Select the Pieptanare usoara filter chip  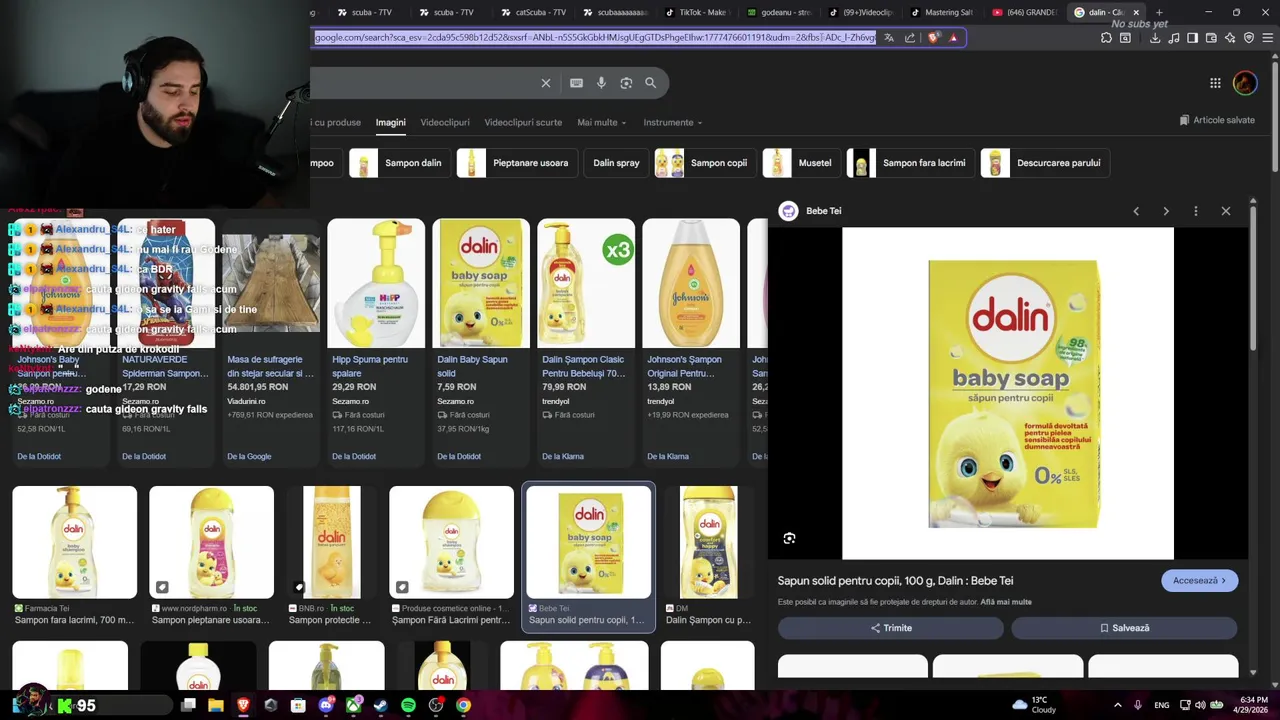click(x=516, y=163)
